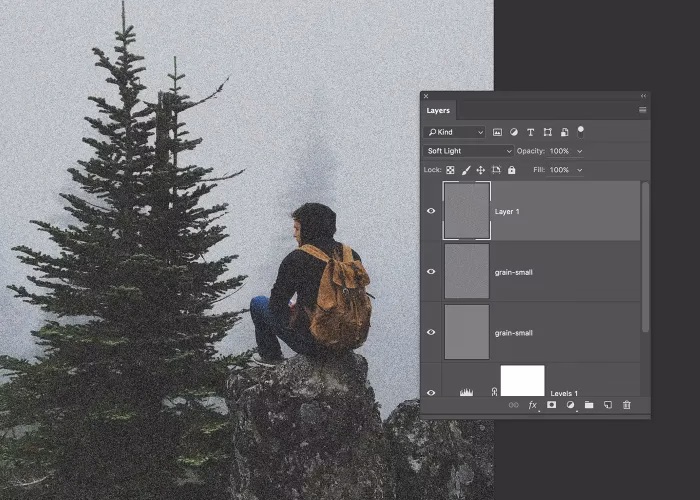Filter layers by shape layer icon
700x500 pixels.
[x=547, y=132]
